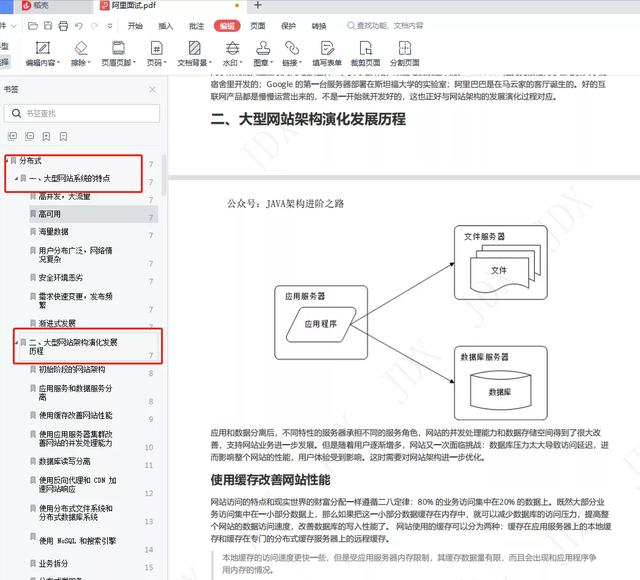Open the 页眉页脚 header footer tool
The width and height of the screenshot is (640, 580).
pos(118,53)
